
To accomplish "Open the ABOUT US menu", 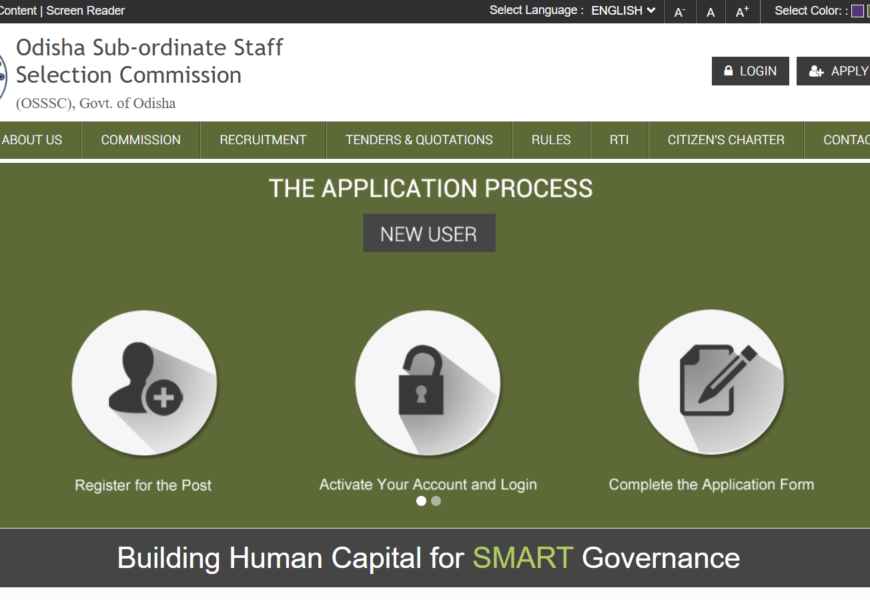I will [x=32, y=140].
